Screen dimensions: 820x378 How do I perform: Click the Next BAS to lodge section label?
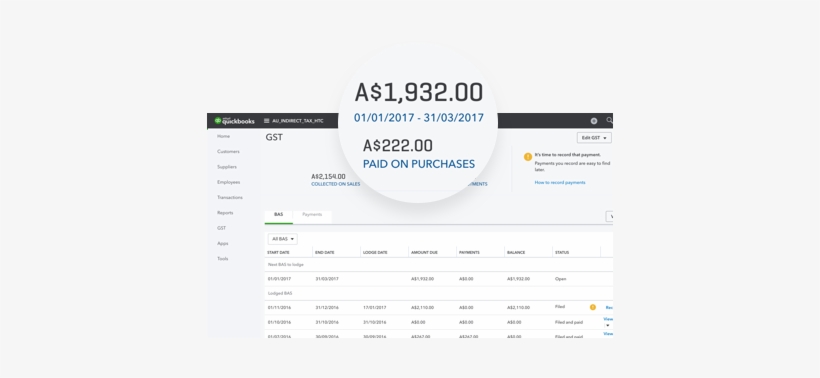[x=286, y=265]
